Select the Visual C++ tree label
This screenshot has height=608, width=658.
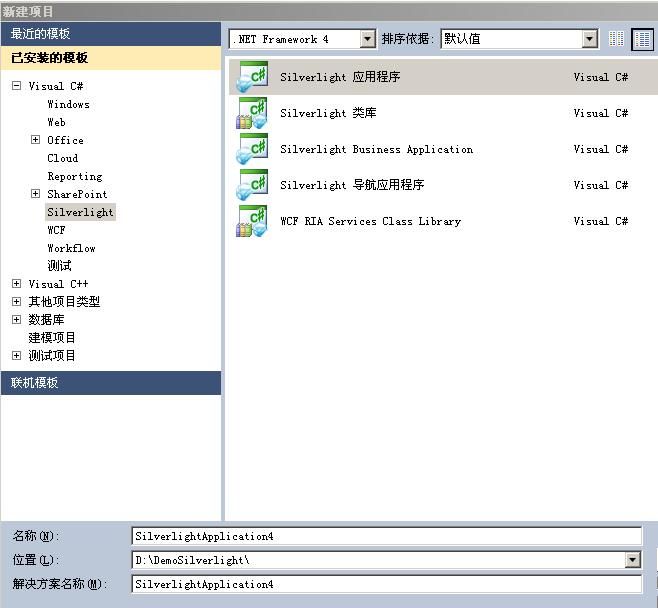click(58, 284)
